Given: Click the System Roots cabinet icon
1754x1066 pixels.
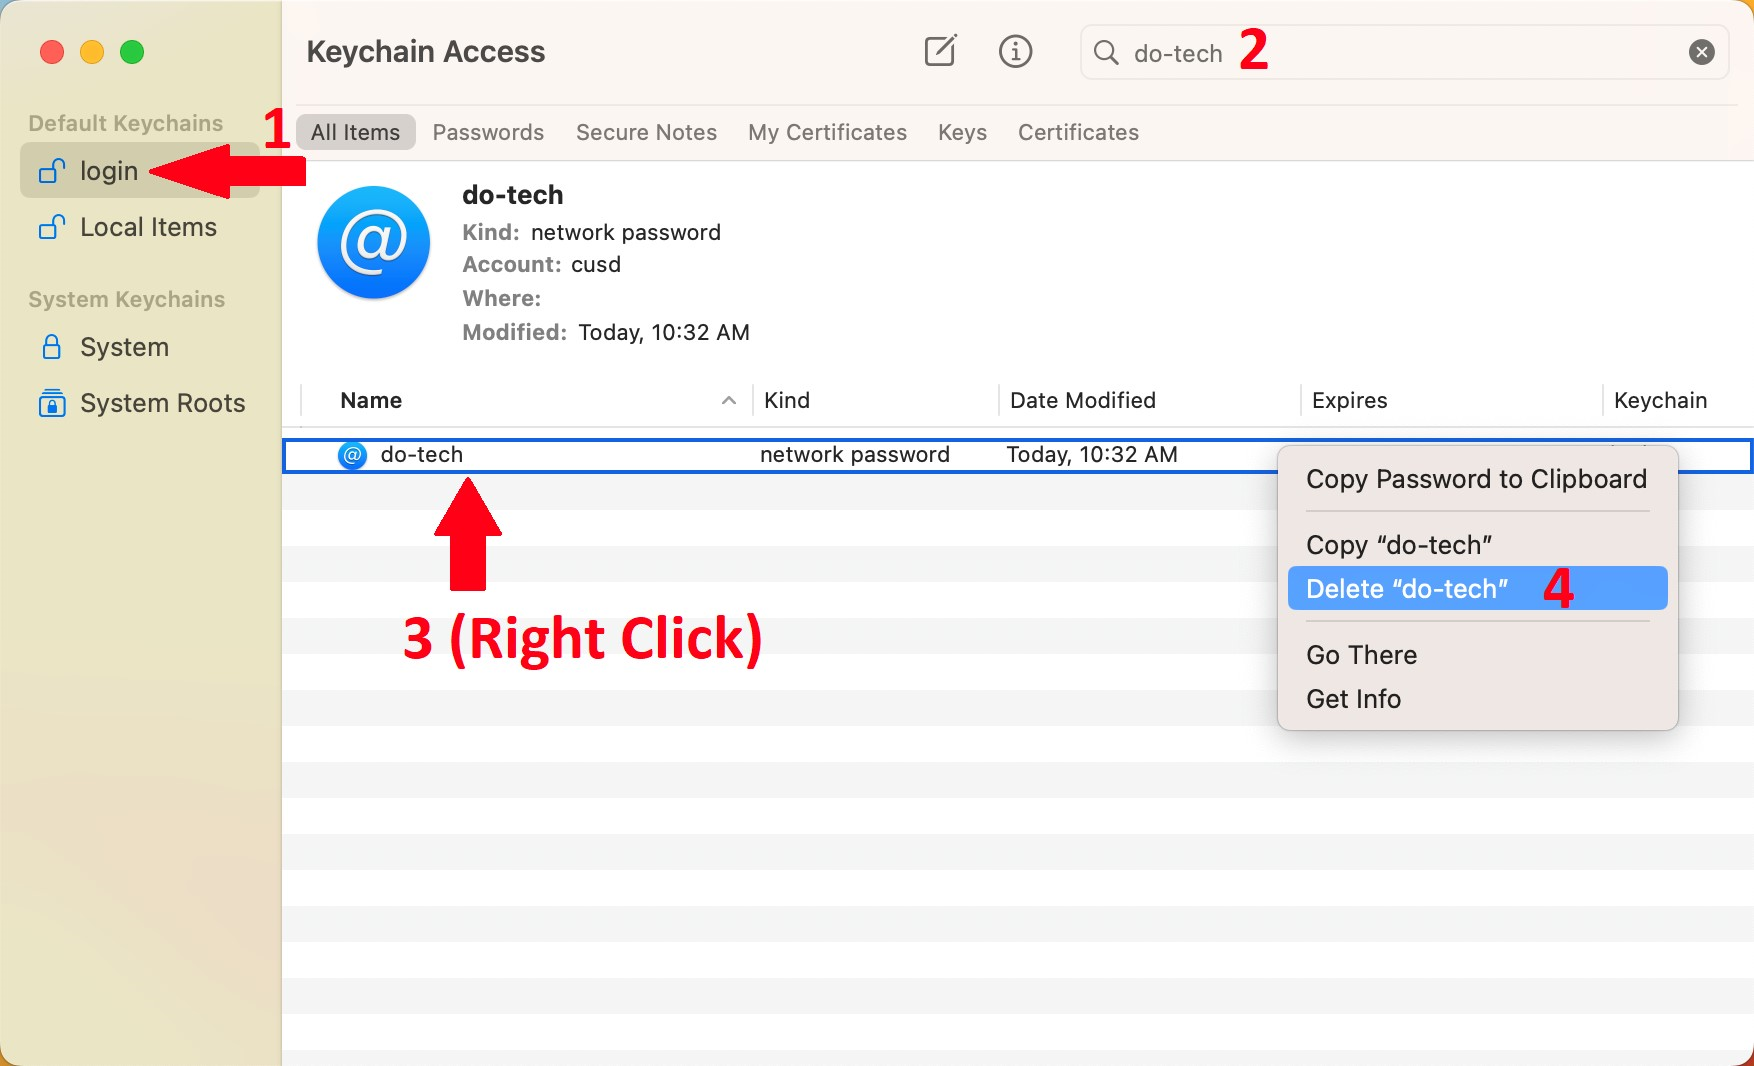Looking at the screenshot, I should [52, 403].
